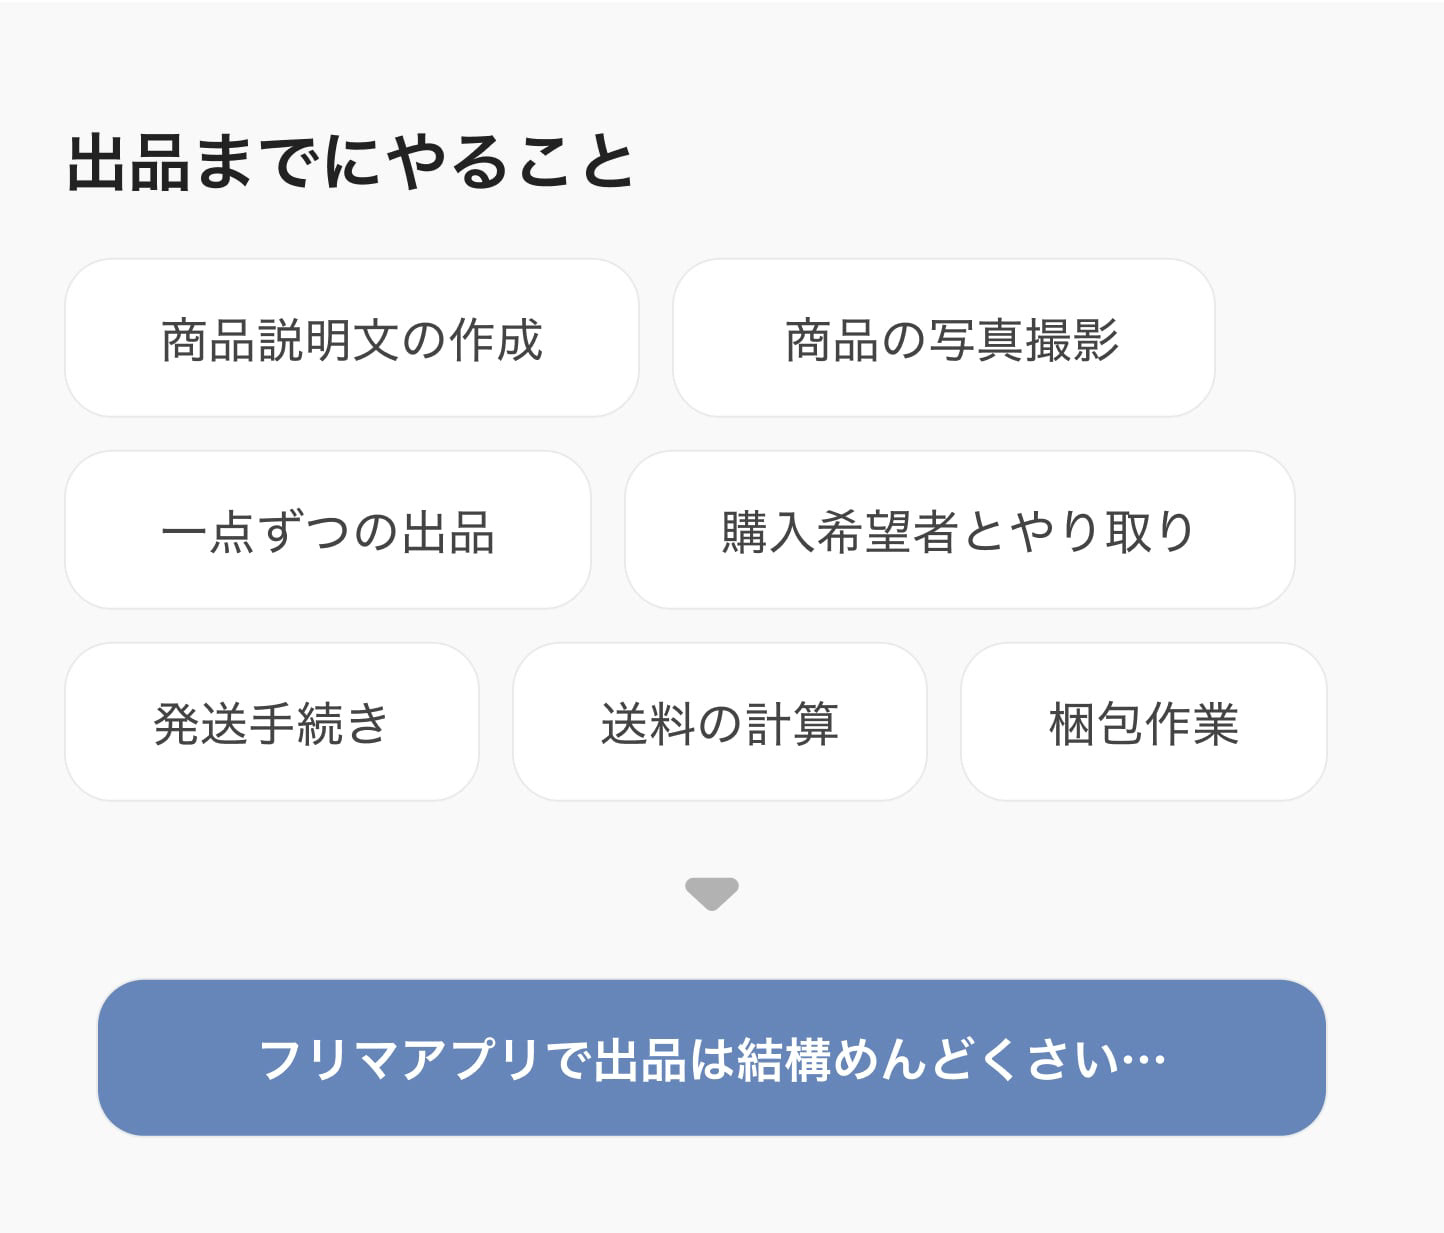Image resolution: width=1444 pixels, height=1233 pixels.
Task: Expand the section below the gray arrow
Action: point(712,894)
